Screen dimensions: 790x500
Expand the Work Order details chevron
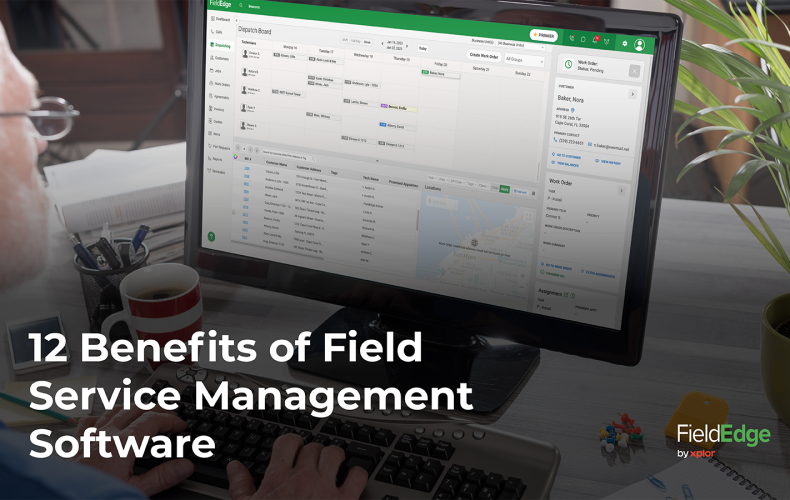[621, 191]
